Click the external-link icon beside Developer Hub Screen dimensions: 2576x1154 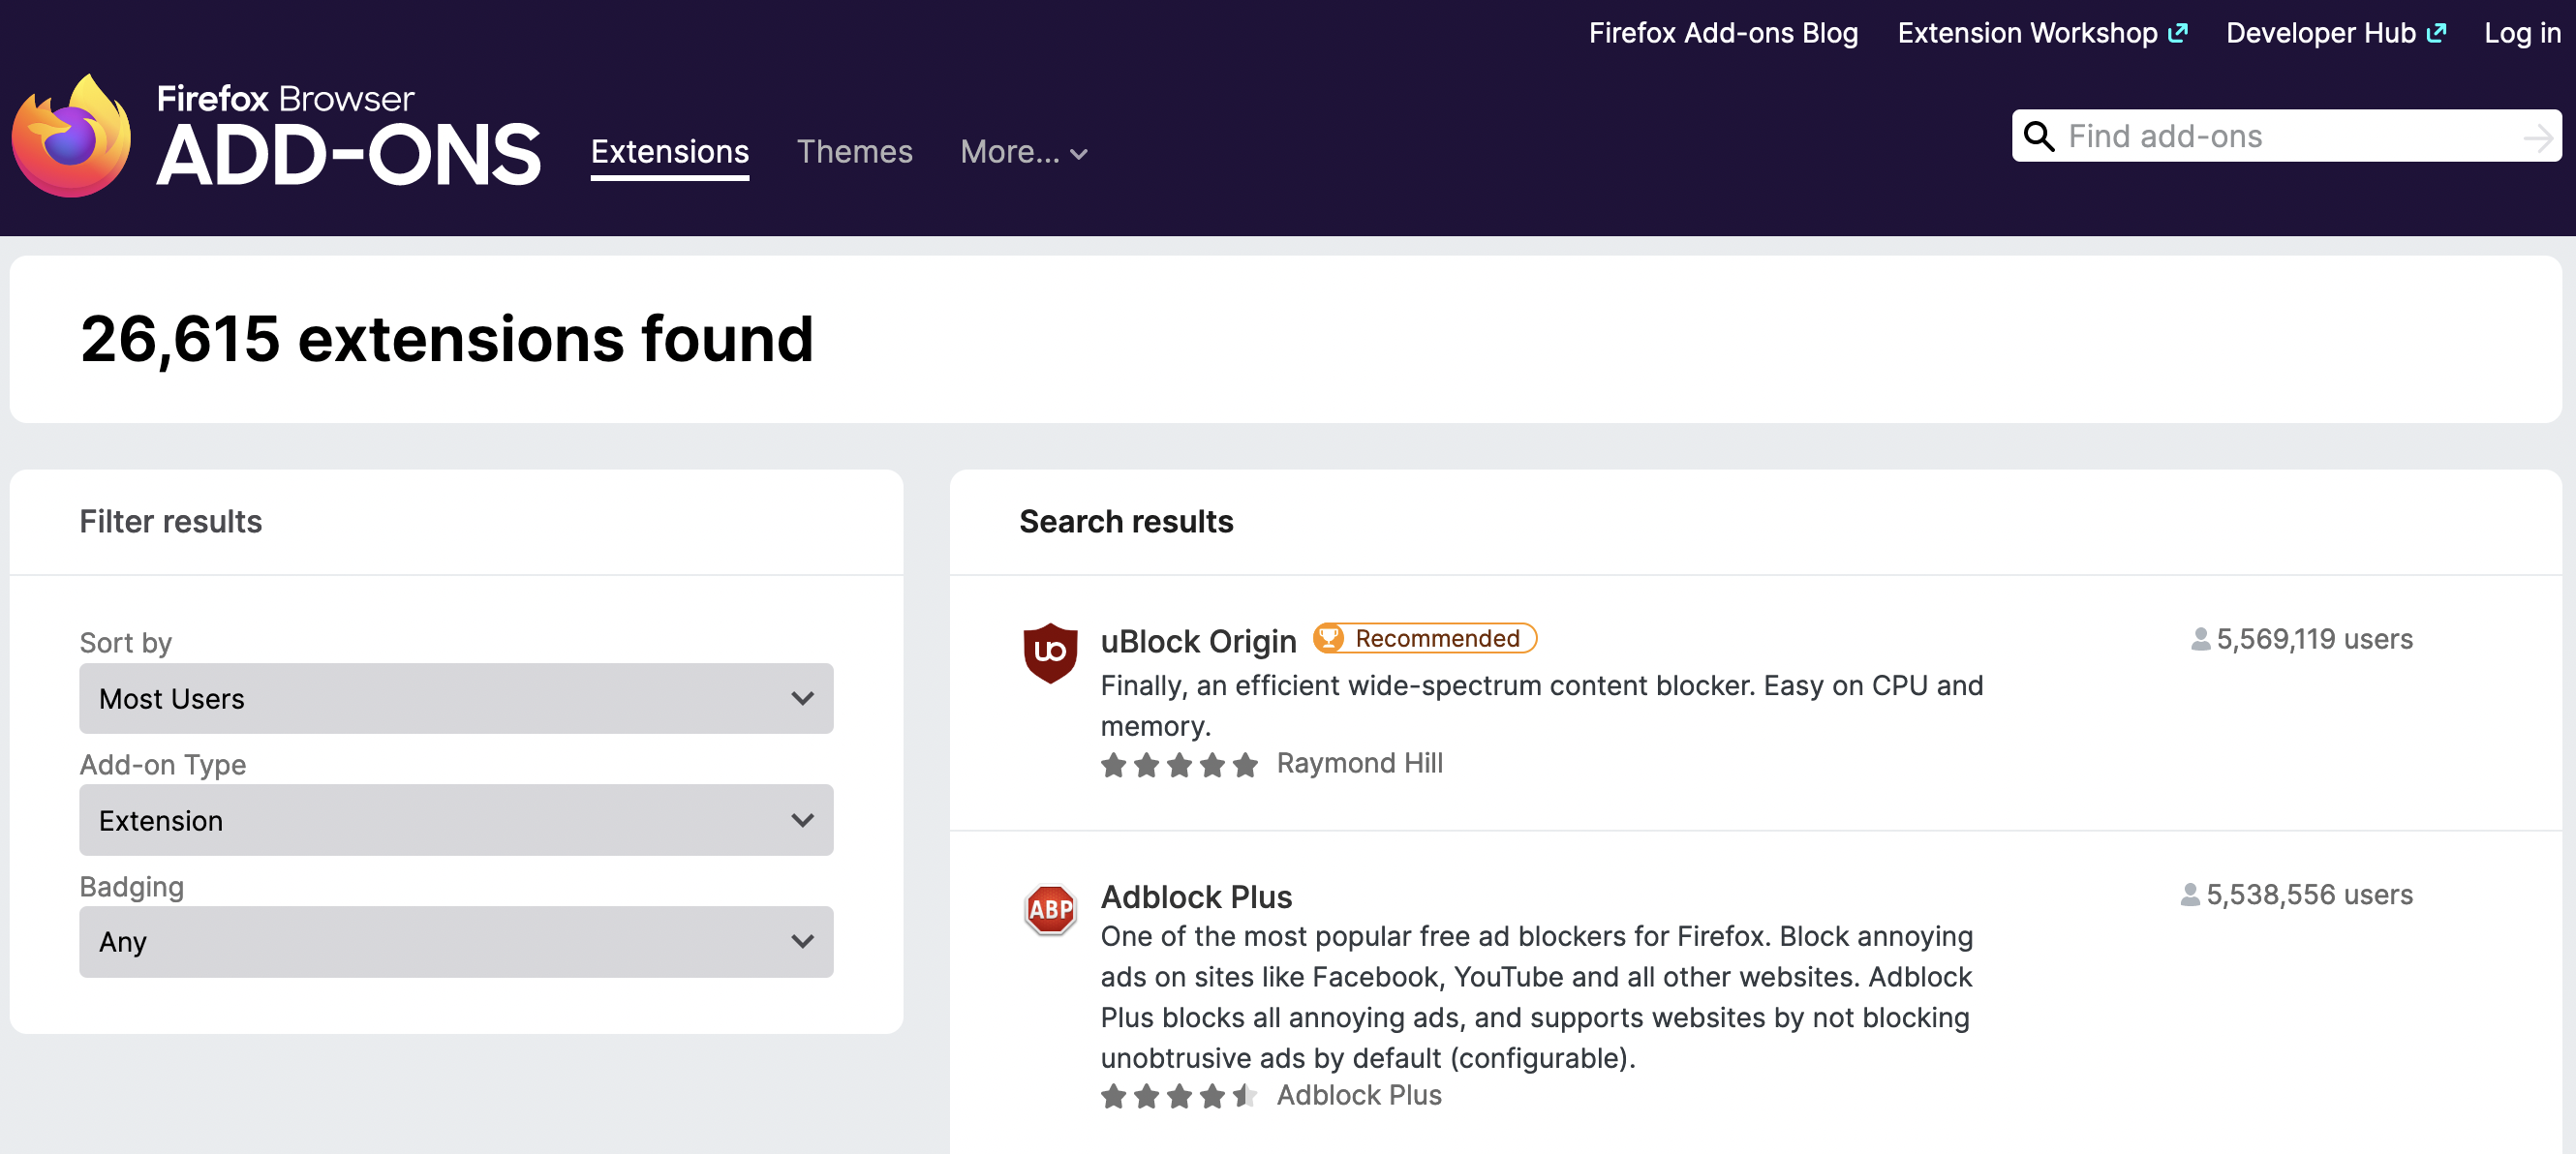2438,31
